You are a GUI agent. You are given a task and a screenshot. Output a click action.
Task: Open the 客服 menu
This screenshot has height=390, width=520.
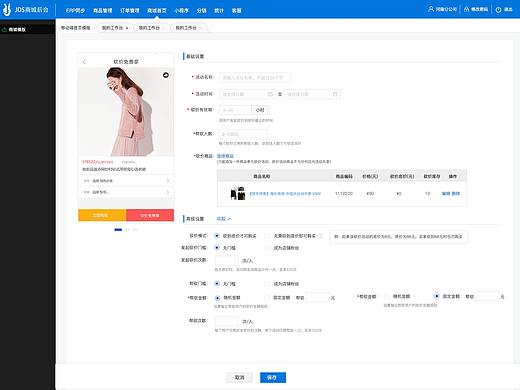click(236, 11)
